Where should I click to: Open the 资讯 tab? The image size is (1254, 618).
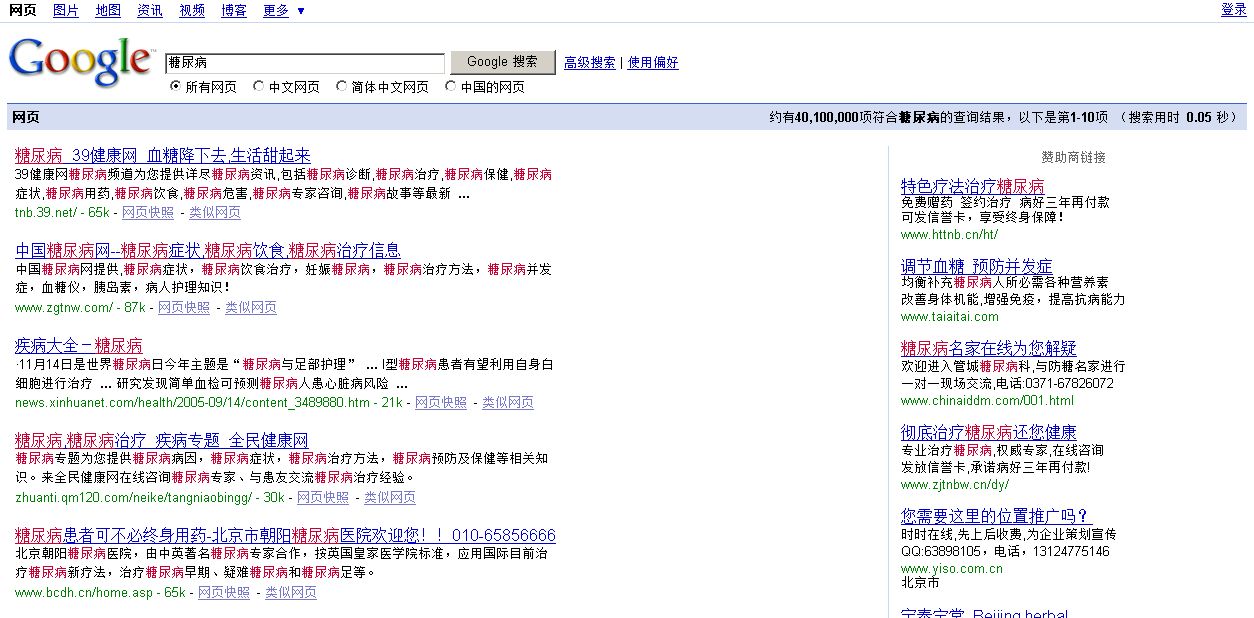pos(150,10)
